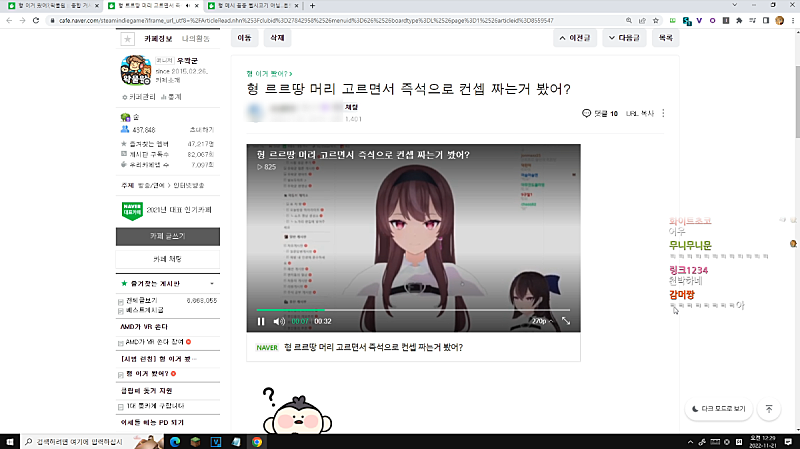Open the Chrome extensions puzzle icon
Screen dimensions: 800x449
(x=739, y=20)
